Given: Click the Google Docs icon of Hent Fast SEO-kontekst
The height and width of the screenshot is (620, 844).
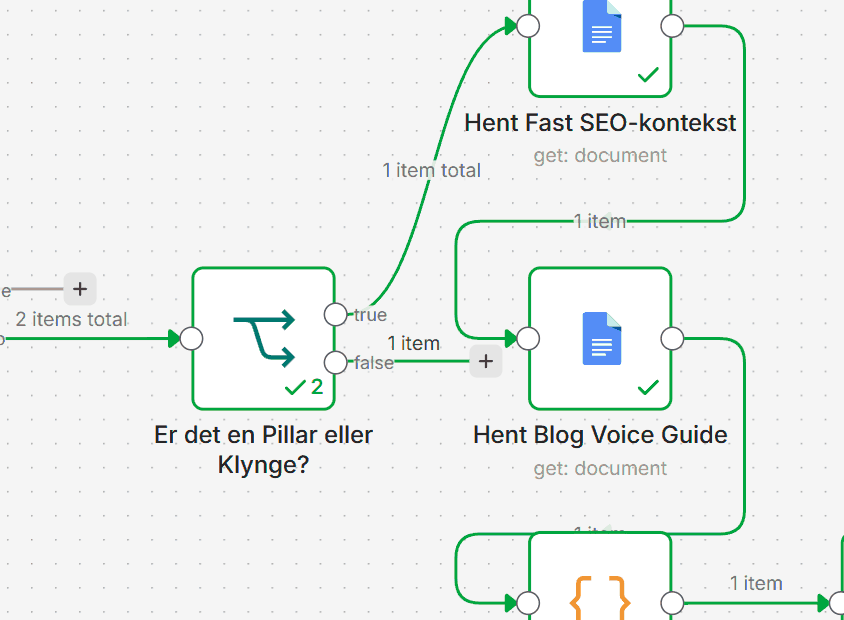Looking at the screenshot, I should [602, 26].
